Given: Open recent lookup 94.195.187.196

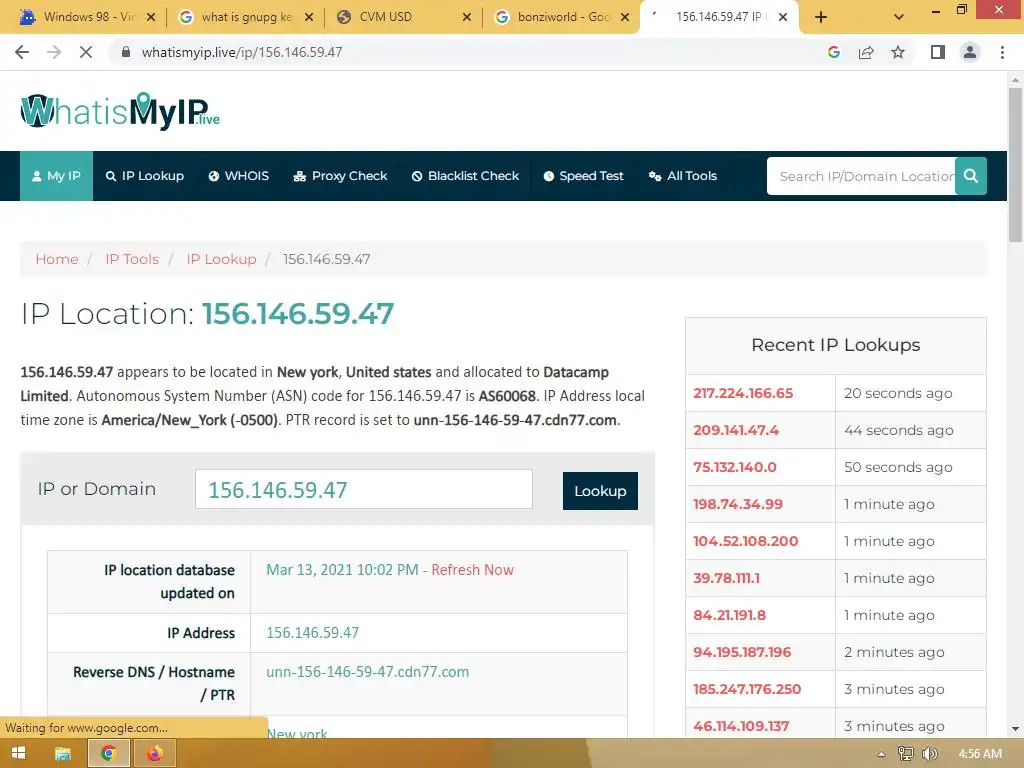Looking at the screenshot, I should tap(742, 652).
